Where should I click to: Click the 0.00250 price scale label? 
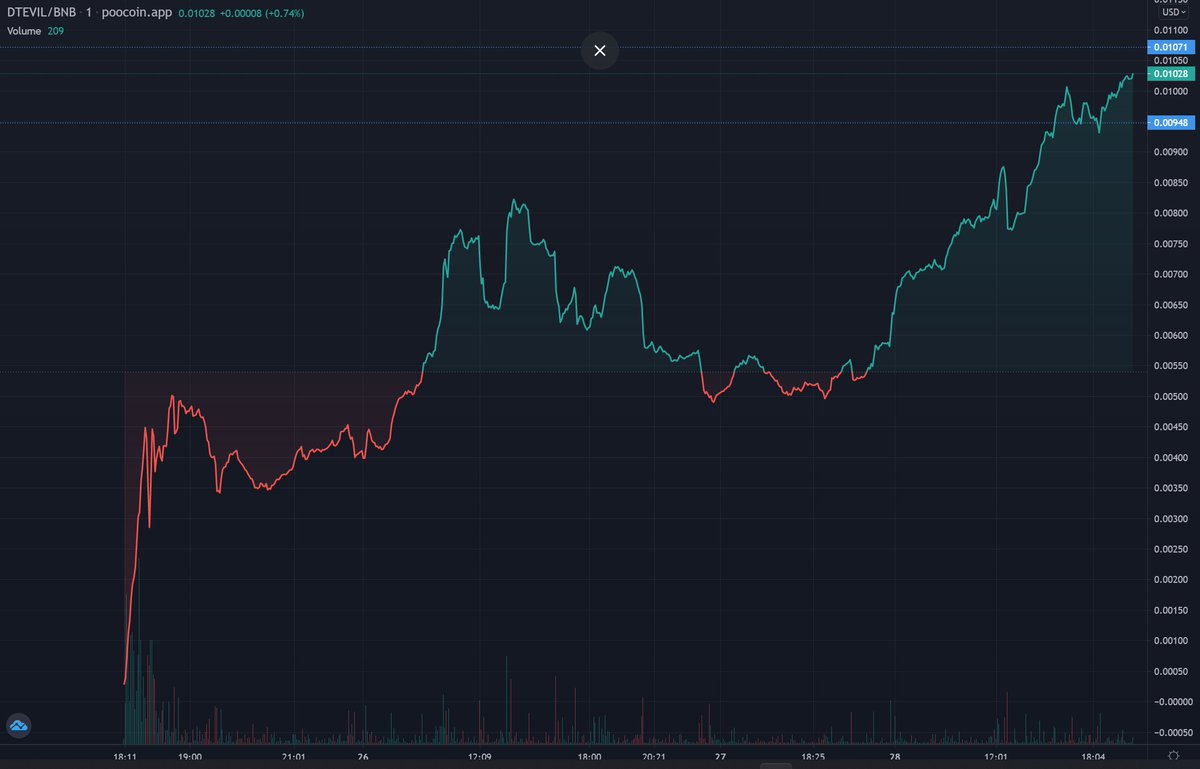point(1170,550)
